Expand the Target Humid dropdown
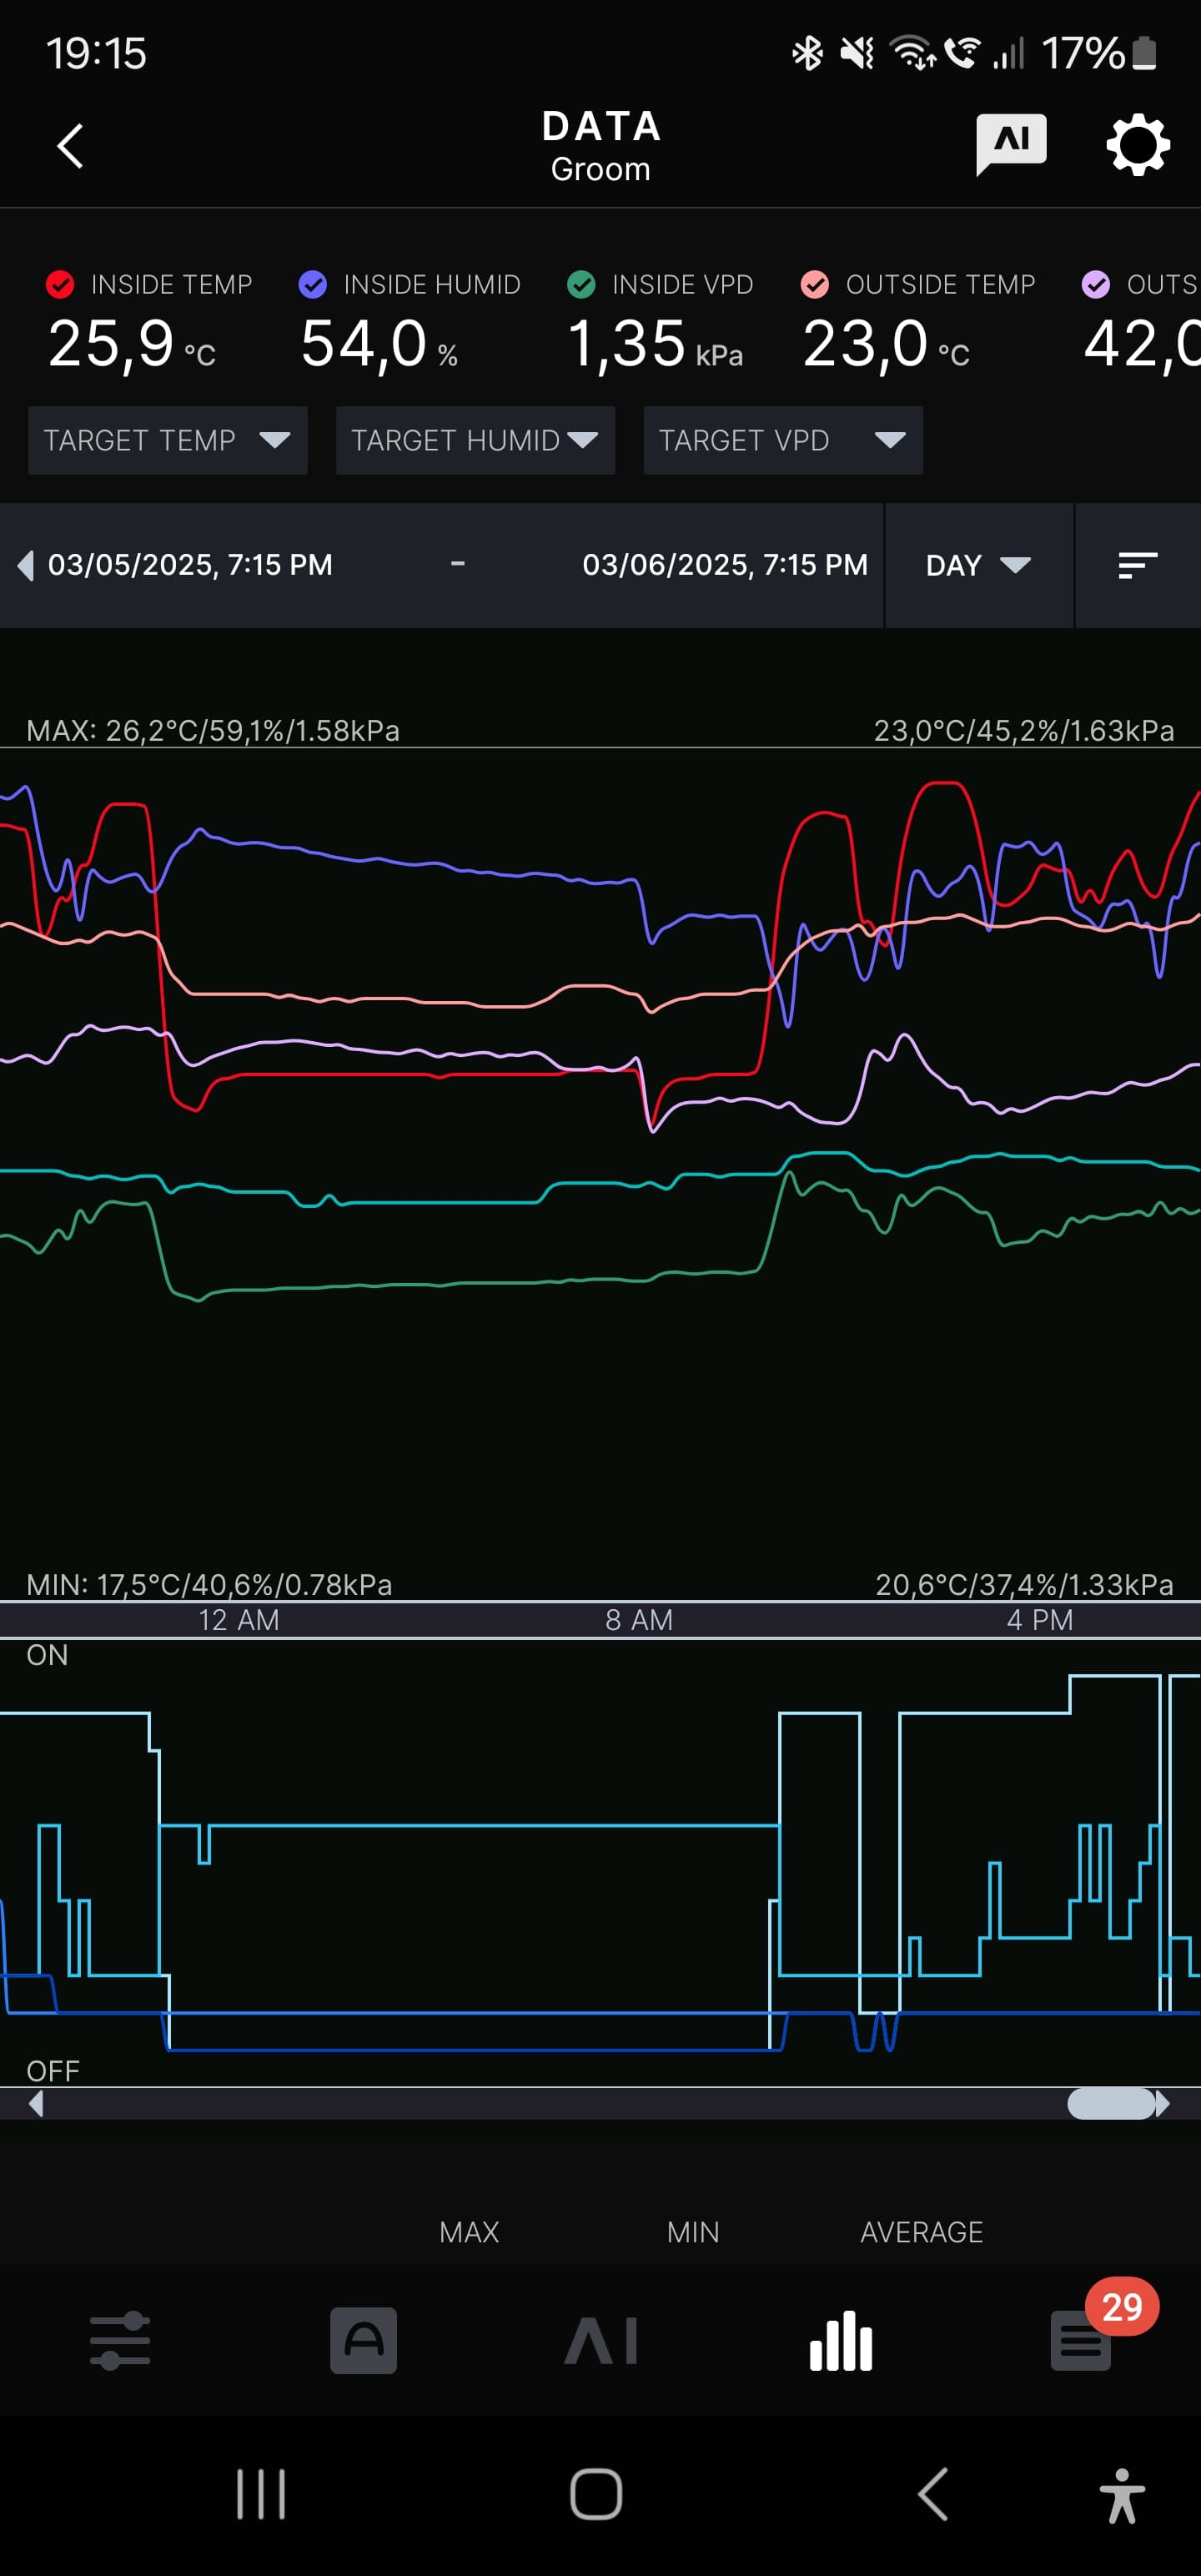 475,440
